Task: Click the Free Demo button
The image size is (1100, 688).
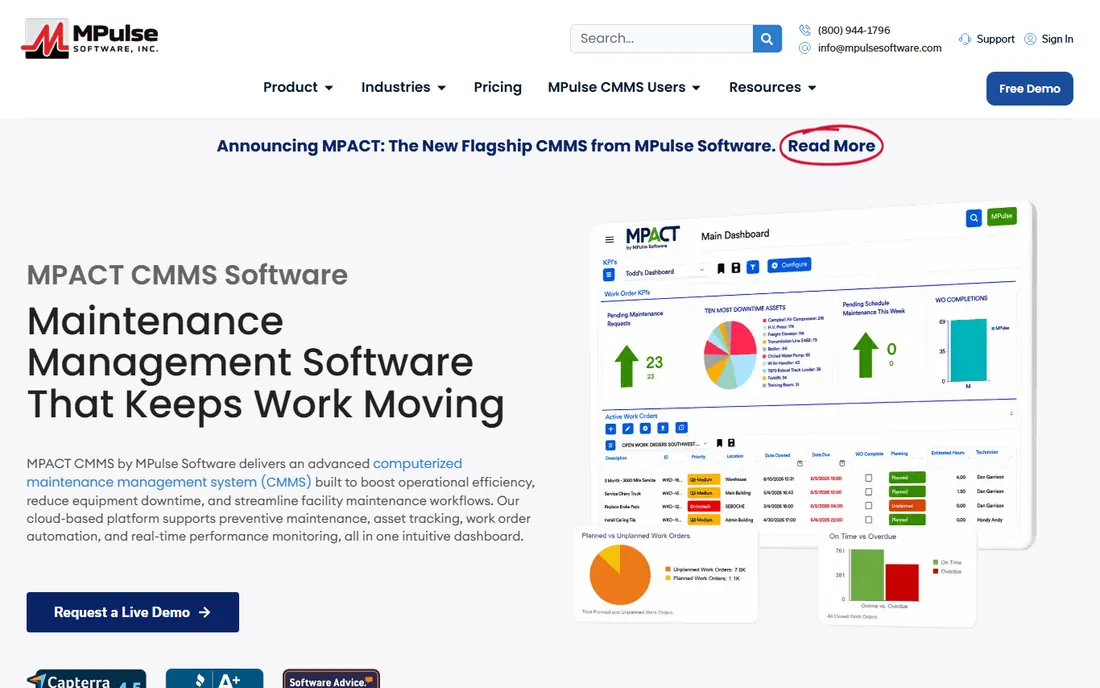Action: pos(1029,88)
